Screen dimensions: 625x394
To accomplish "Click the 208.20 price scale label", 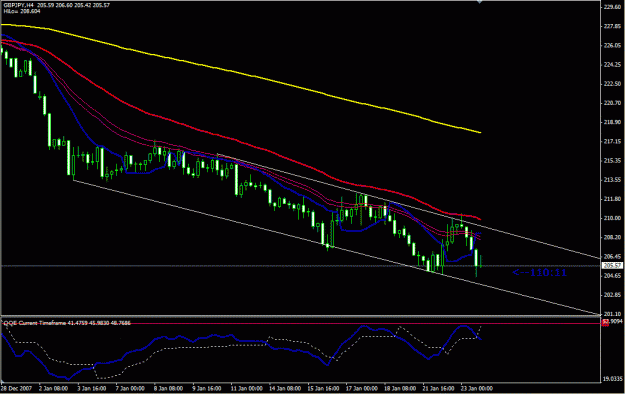I will 612,237.
